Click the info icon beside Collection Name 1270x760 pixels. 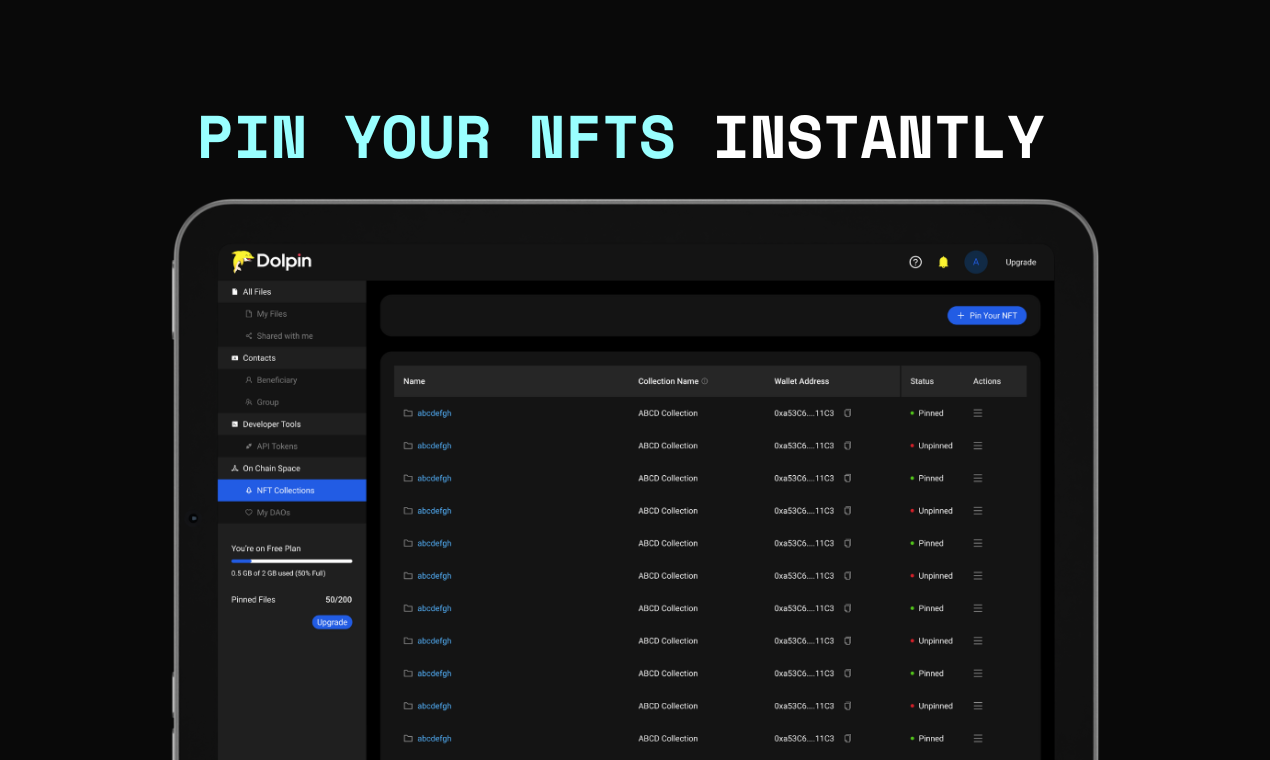[705, 381]
